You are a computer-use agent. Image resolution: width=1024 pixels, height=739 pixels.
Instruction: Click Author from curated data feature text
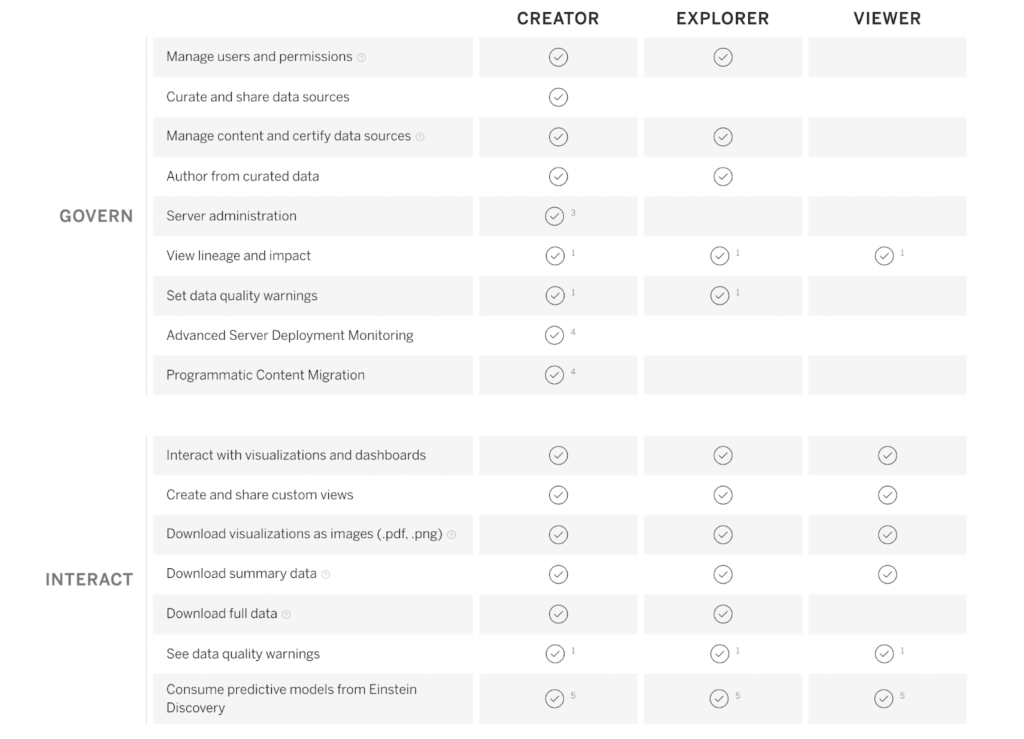(243, 176)
